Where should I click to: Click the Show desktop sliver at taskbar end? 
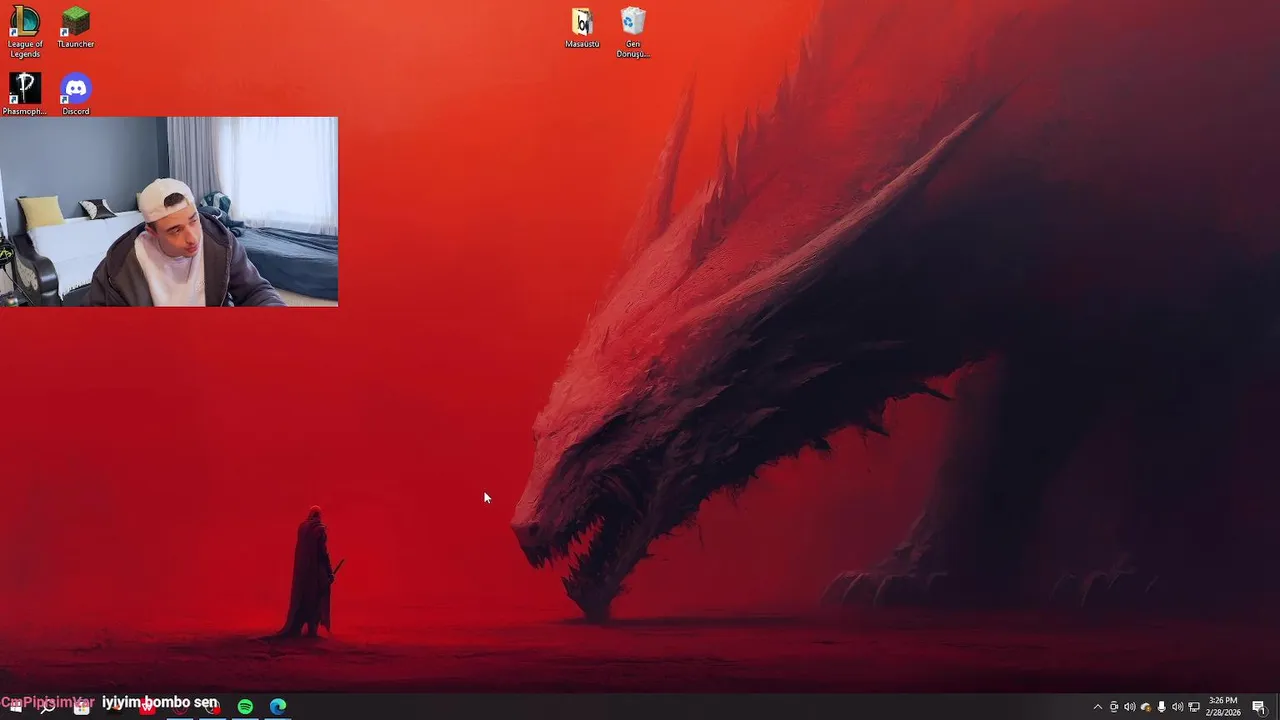1277,707
